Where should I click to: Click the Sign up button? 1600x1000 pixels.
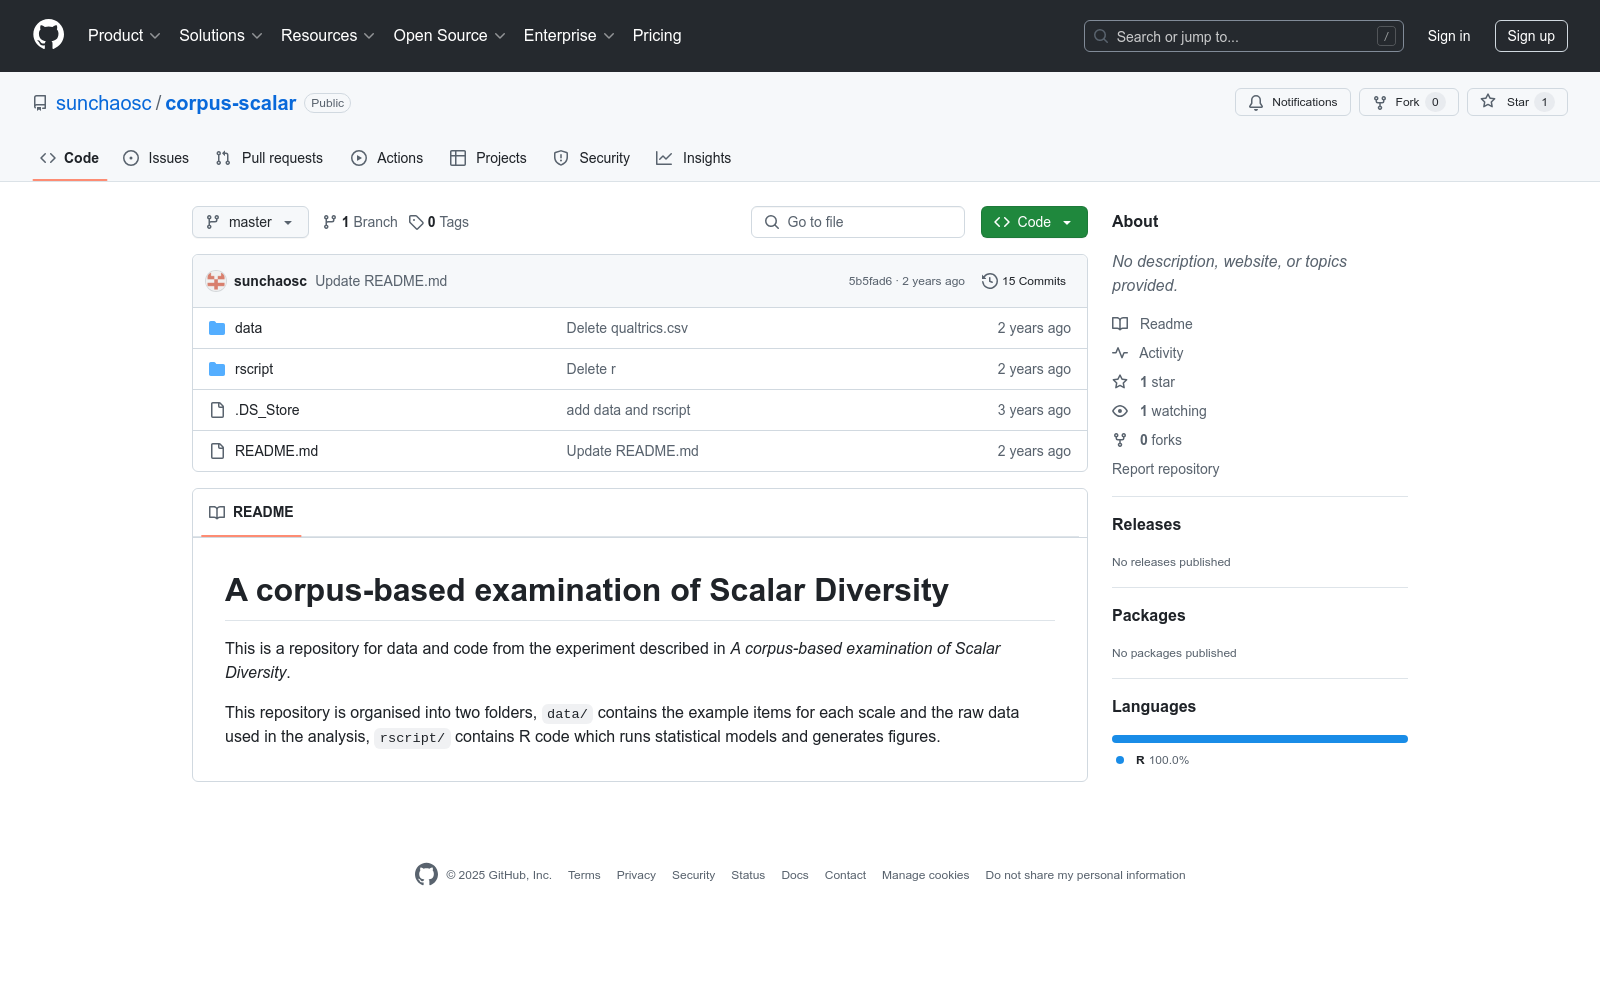click(x=1531, y=36)
